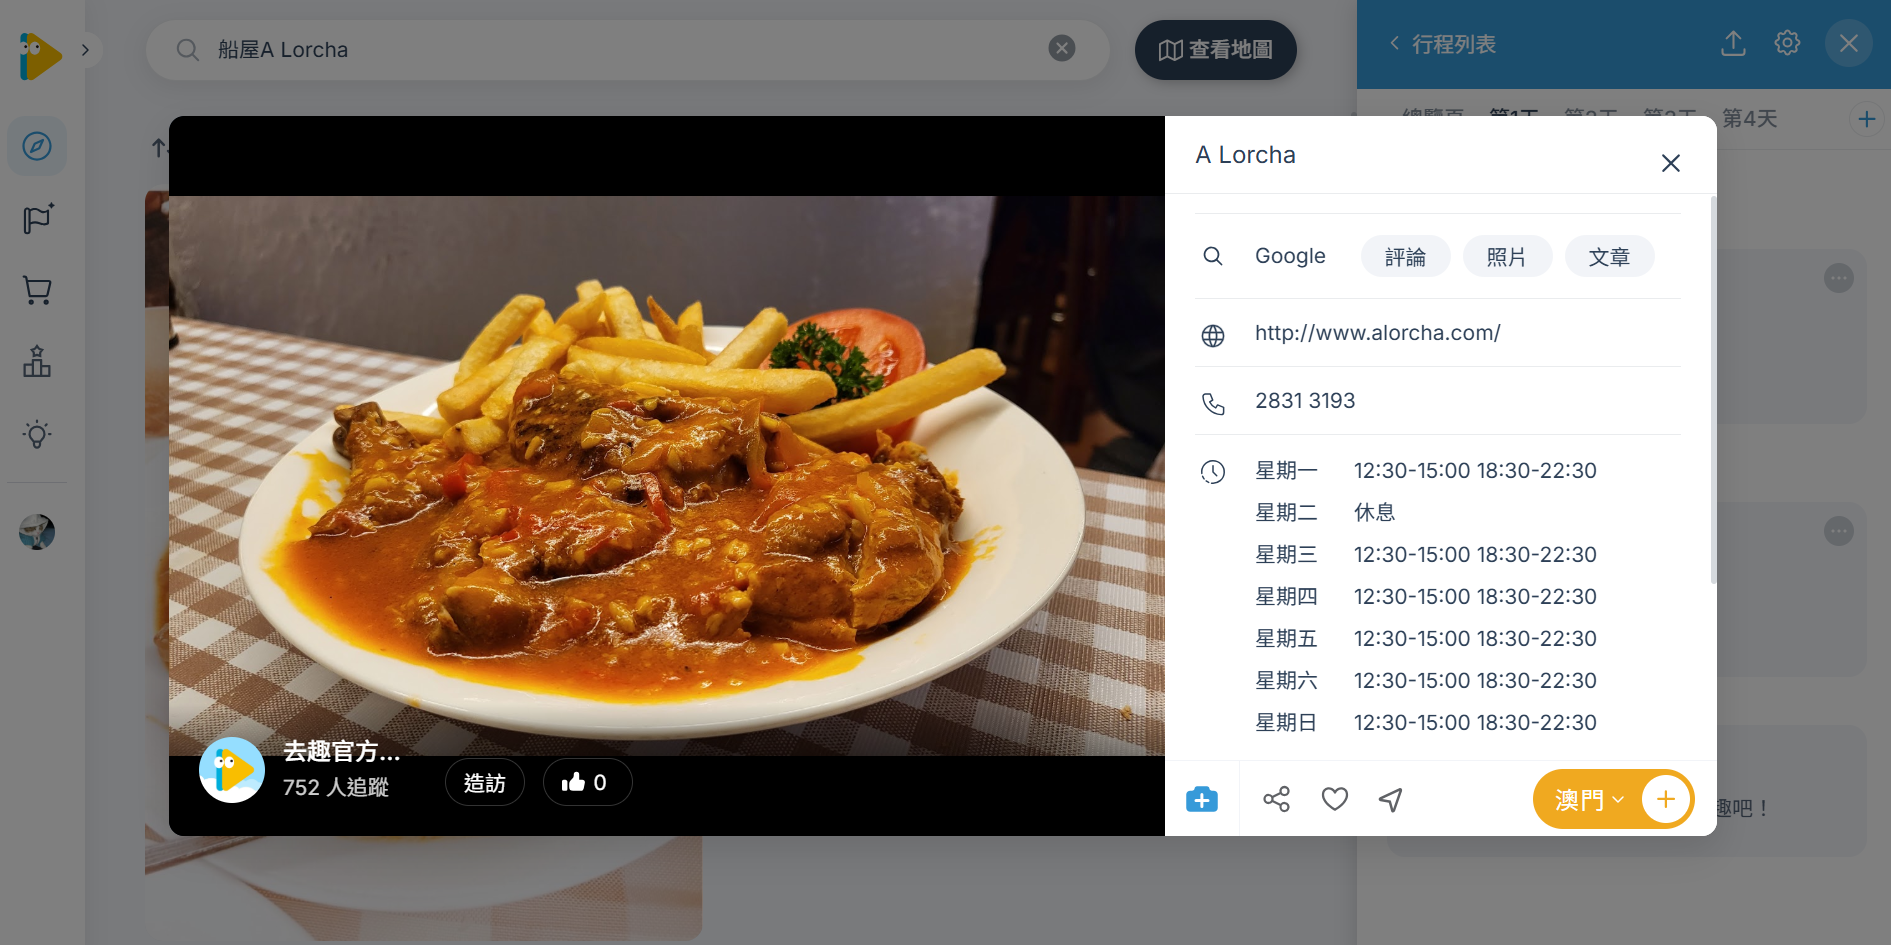The height and width of the screenshot is (945, 1891).
Task: Clear the search field text
Action: pyautogui.click(x=1062, y=48)
